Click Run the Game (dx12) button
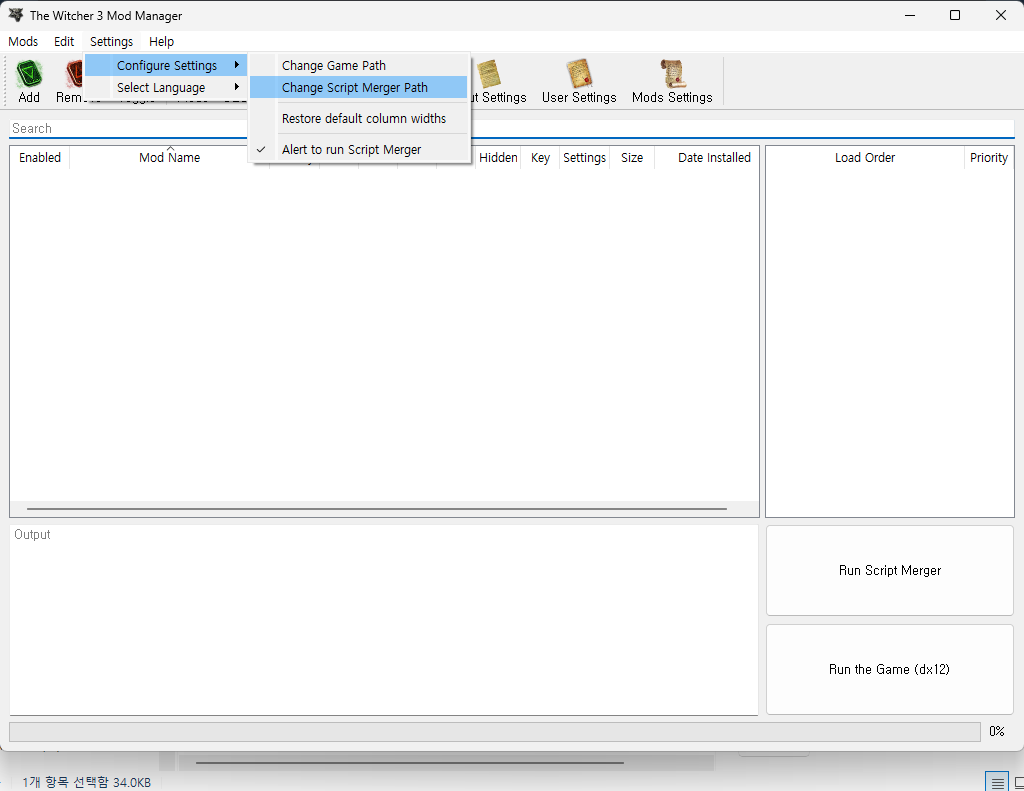1024x791 pixels. point(889,670)
